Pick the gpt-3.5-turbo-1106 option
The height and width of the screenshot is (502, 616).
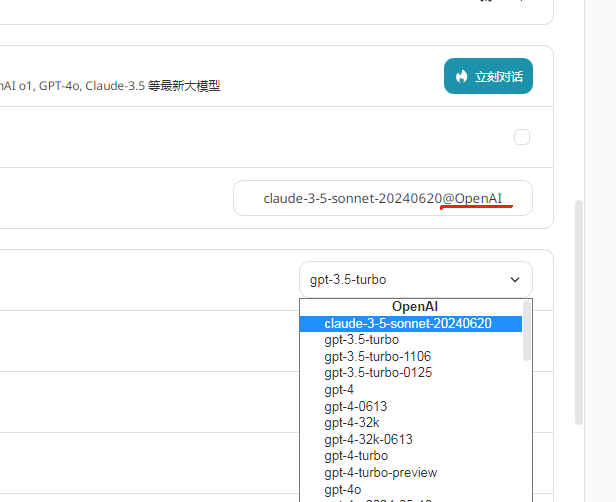(x=411, y=356)
